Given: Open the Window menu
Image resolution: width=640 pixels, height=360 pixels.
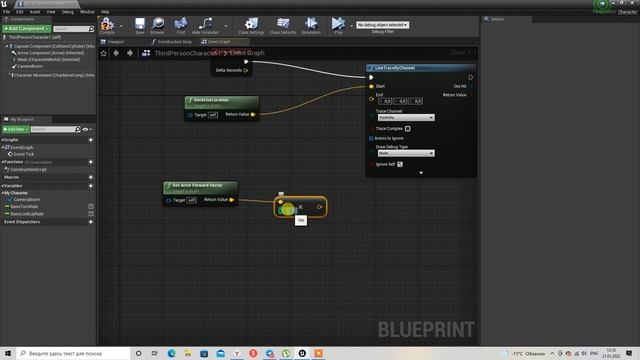Looking at the screenshot, I should coord(87,12).
